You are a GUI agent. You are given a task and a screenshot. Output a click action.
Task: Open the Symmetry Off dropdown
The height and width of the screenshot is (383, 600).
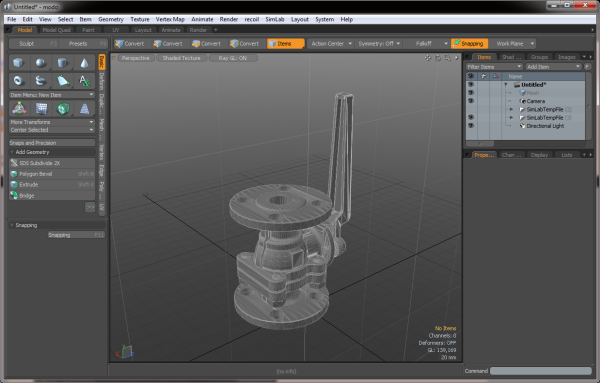pos(379,44)
